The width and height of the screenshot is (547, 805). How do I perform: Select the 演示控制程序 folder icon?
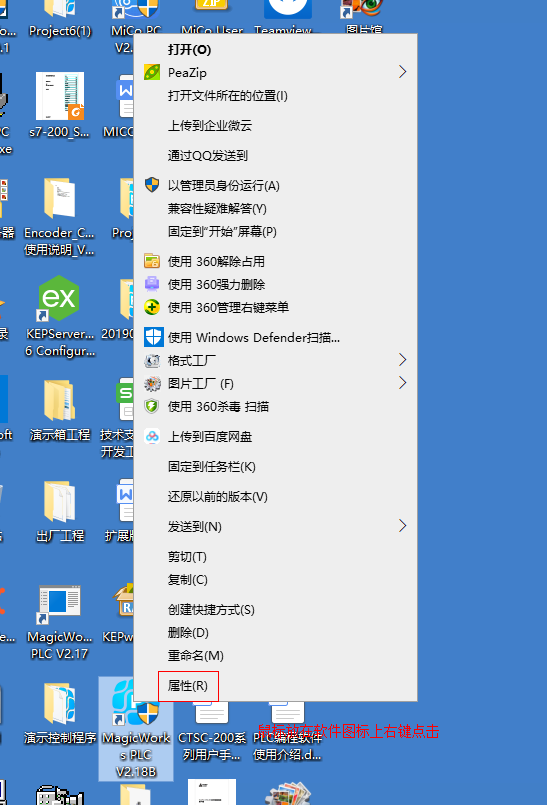(x=60, y=703)
